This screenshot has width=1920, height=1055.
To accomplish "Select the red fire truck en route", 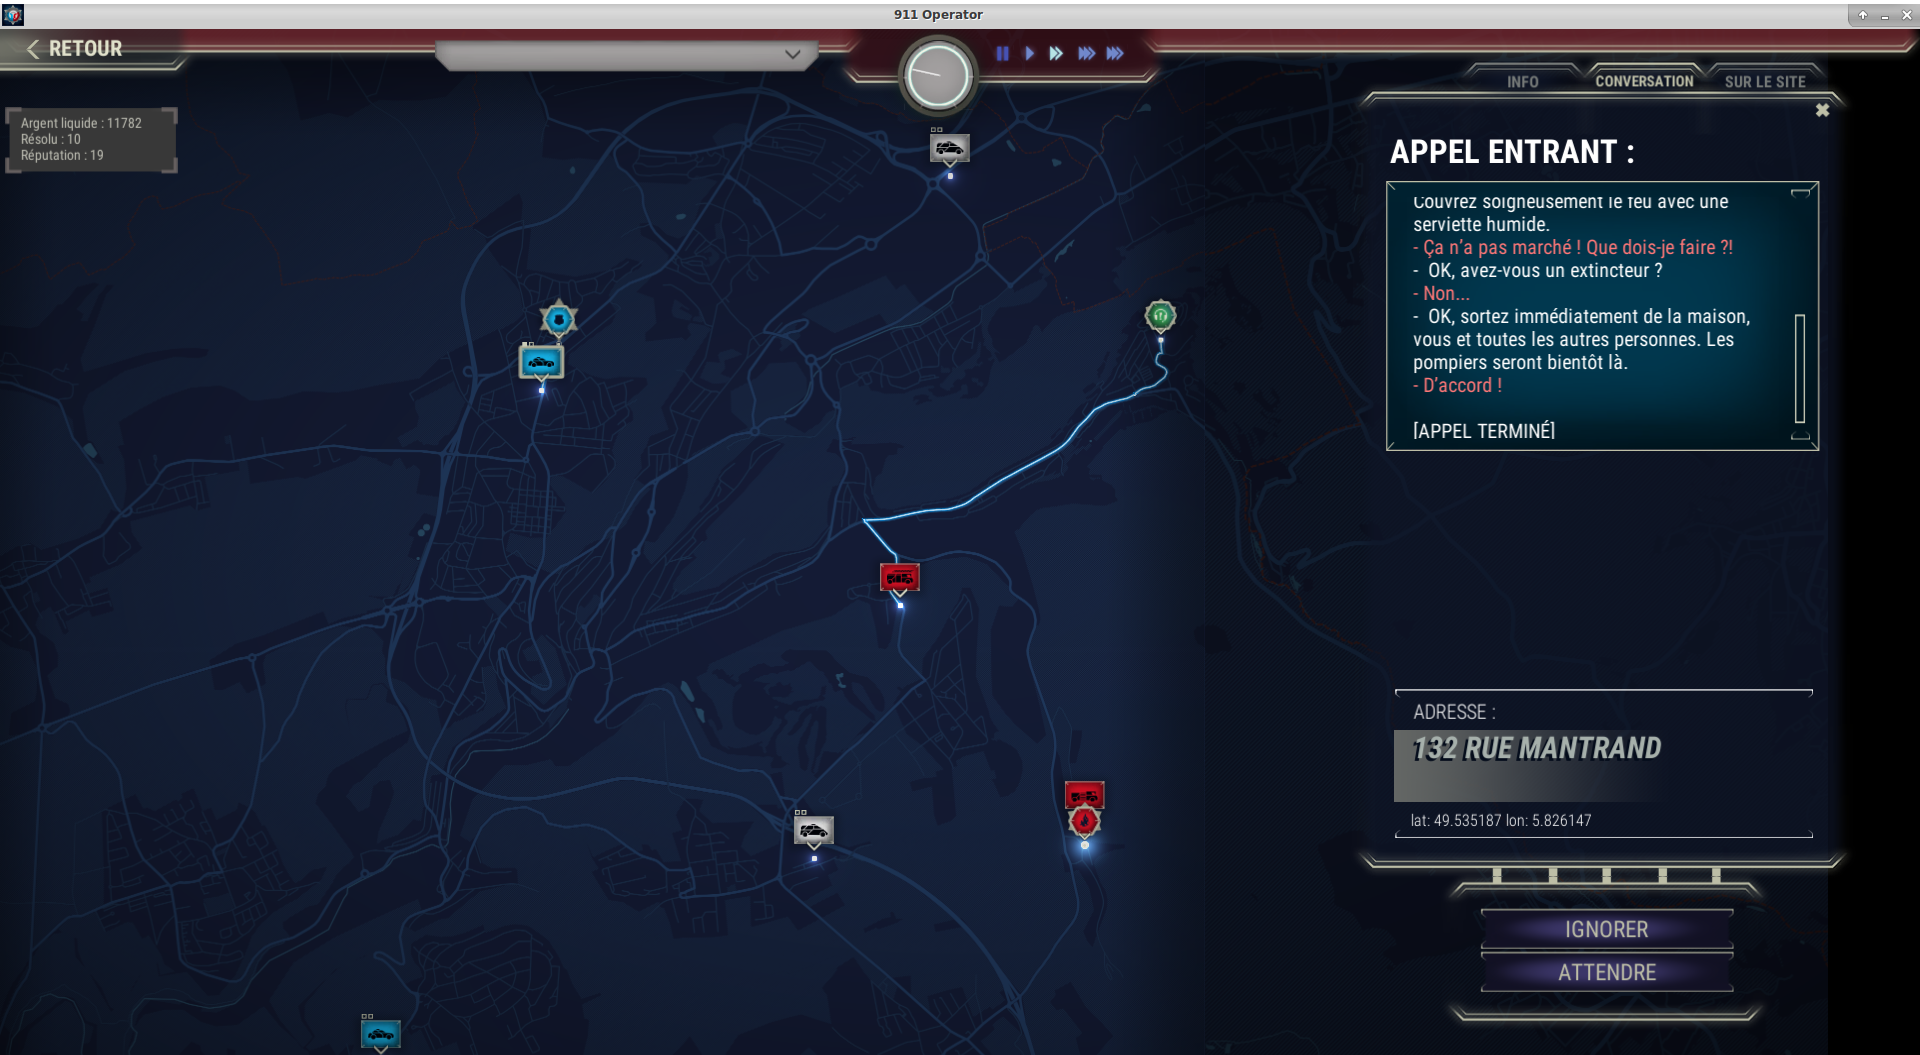I will click(x=900, y=578).
